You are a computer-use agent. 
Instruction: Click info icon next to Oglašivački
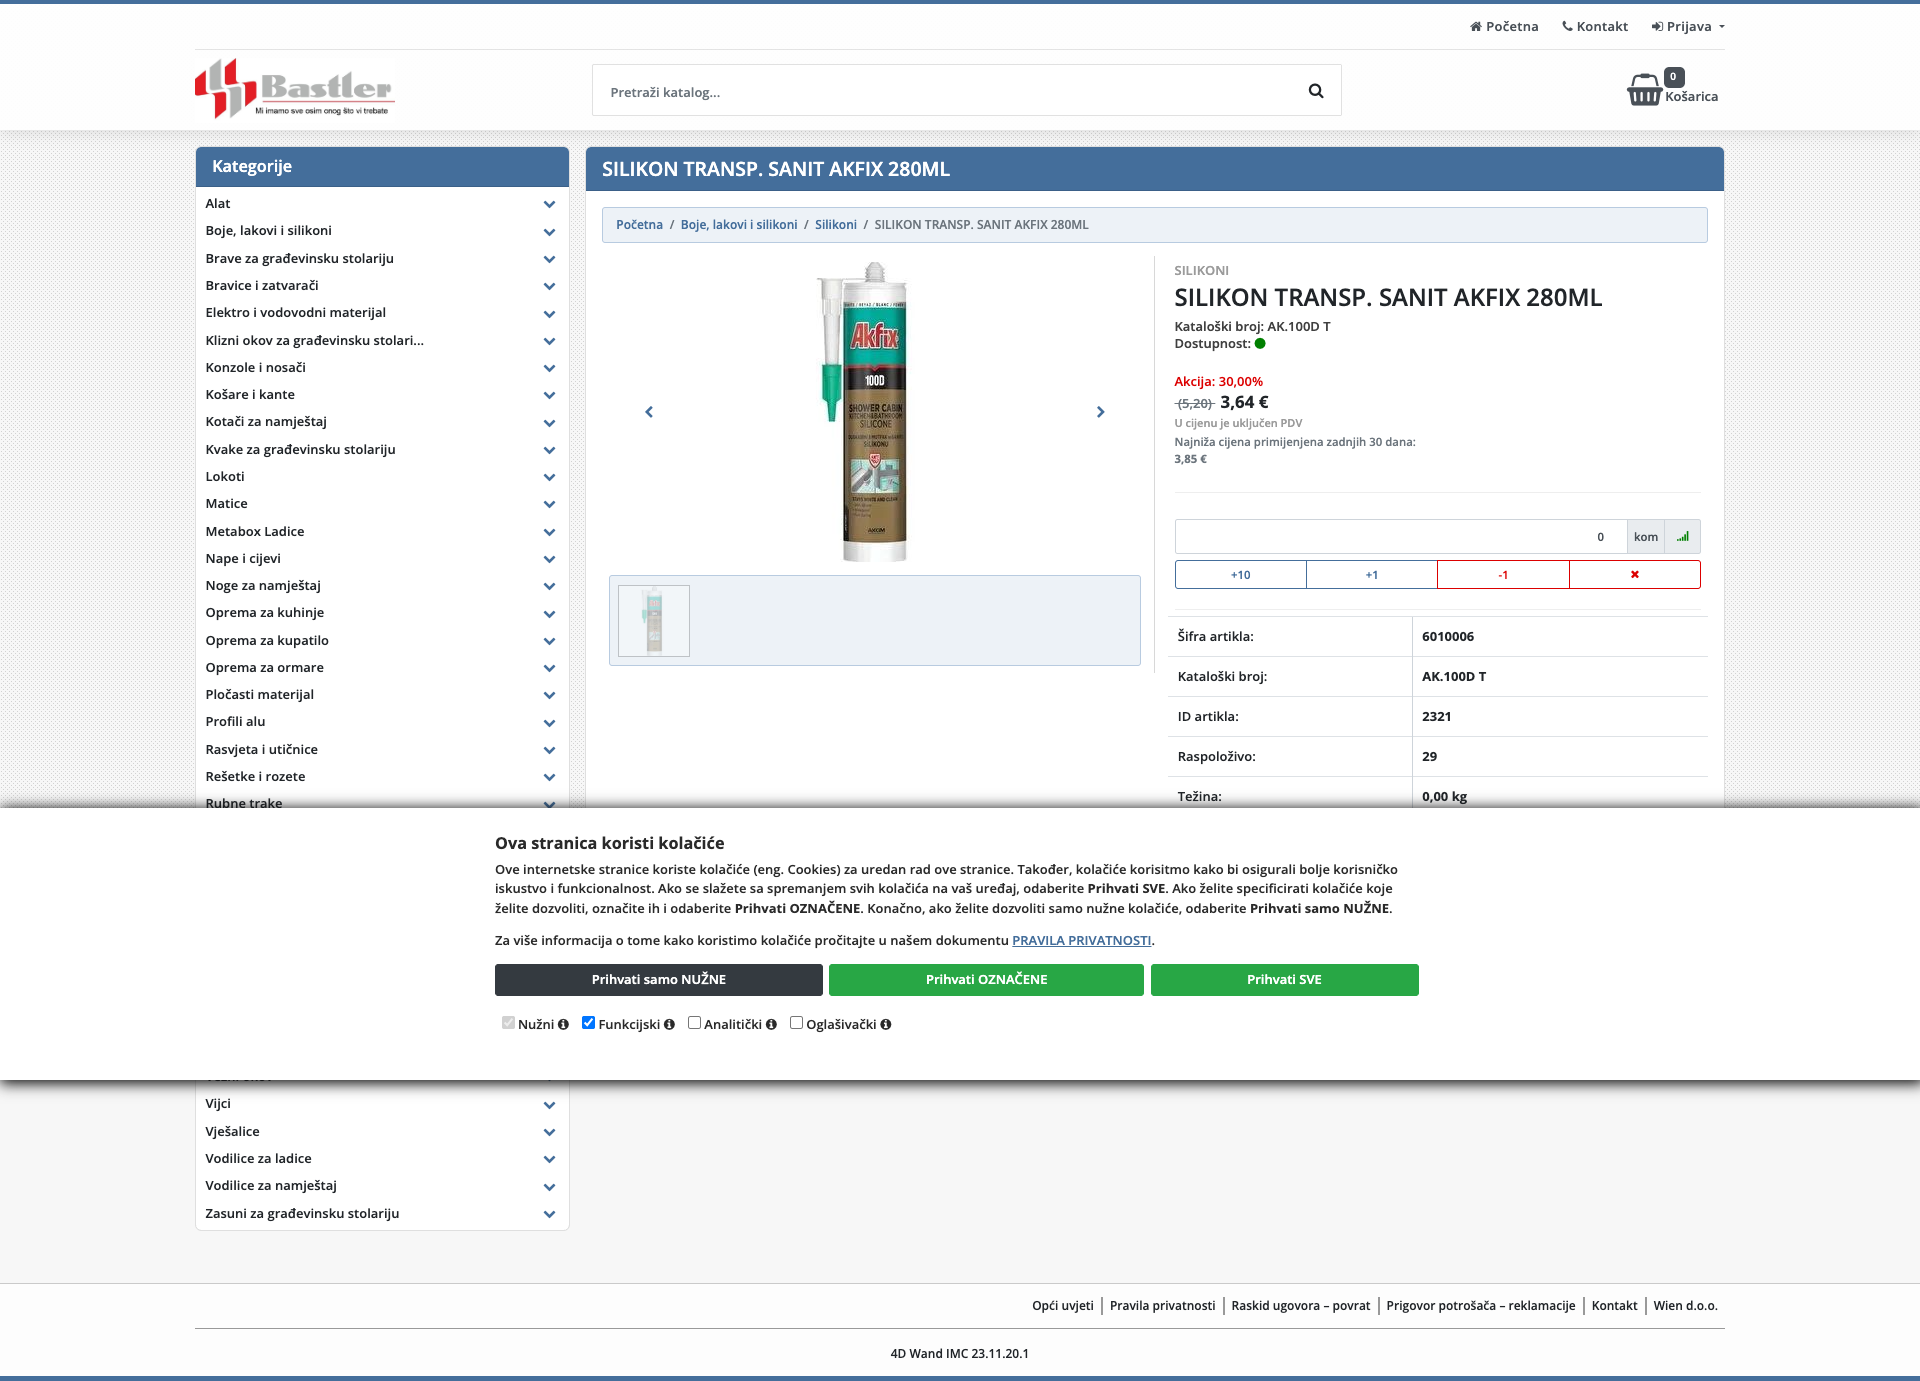(x=886, y=1025)
